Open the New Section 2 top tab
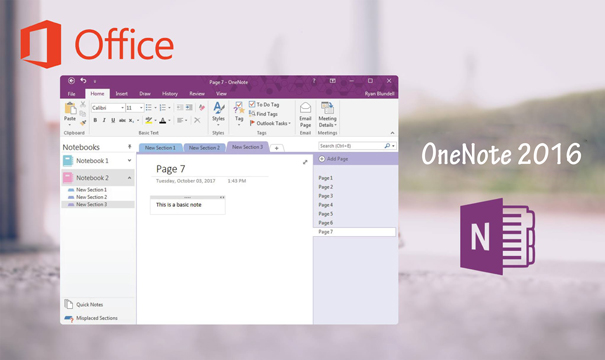 tap(204, 148)
